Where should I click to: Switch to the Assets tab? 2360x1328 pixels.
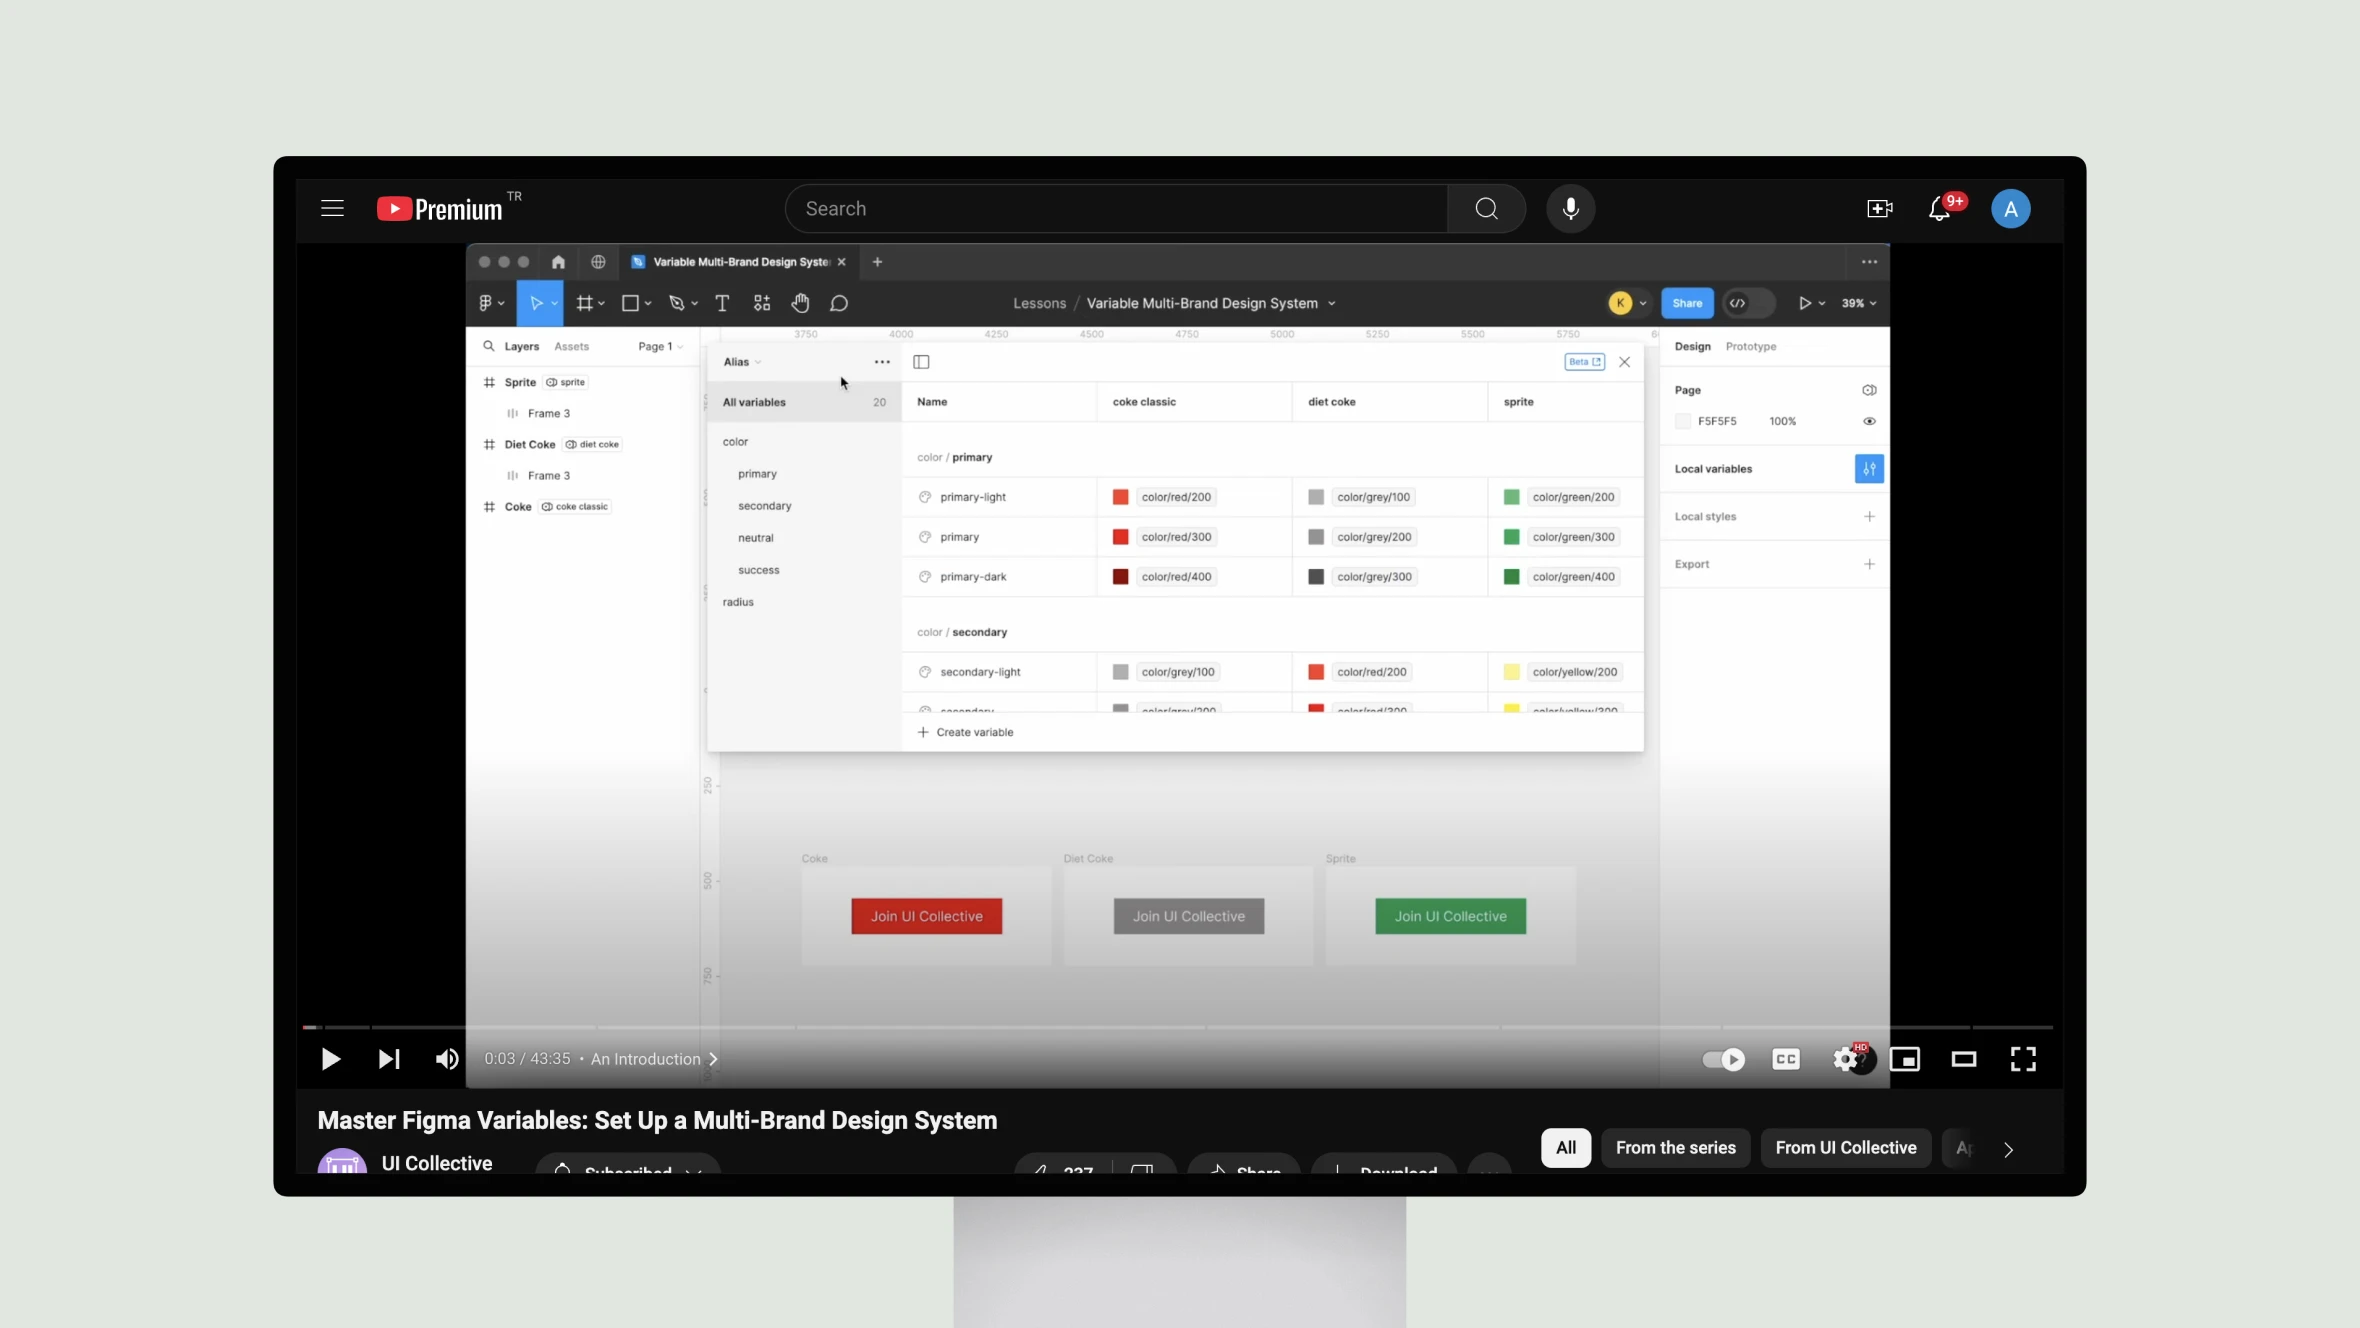pos(571,346)
